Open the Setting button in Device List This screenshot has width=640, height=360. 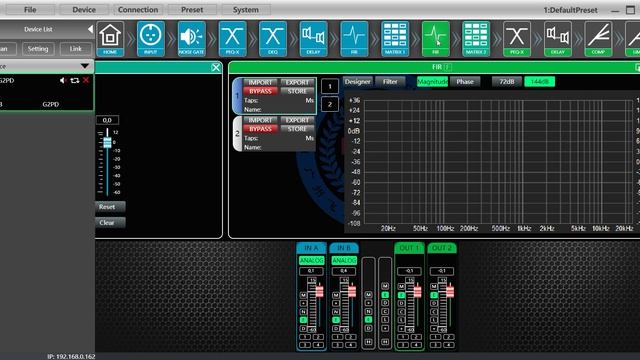point(38,49)
